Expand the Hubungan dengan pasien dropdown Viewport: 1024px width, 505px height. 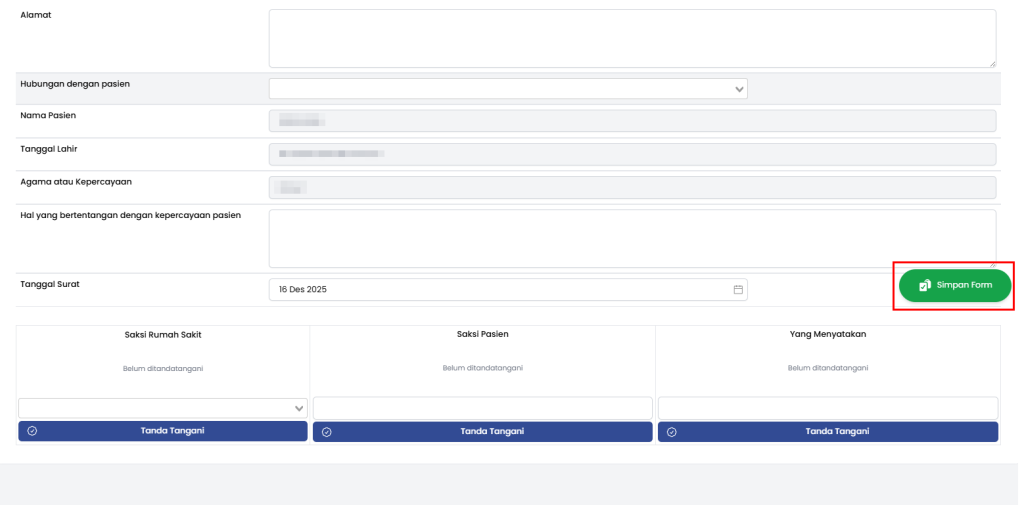coord(739,89)
